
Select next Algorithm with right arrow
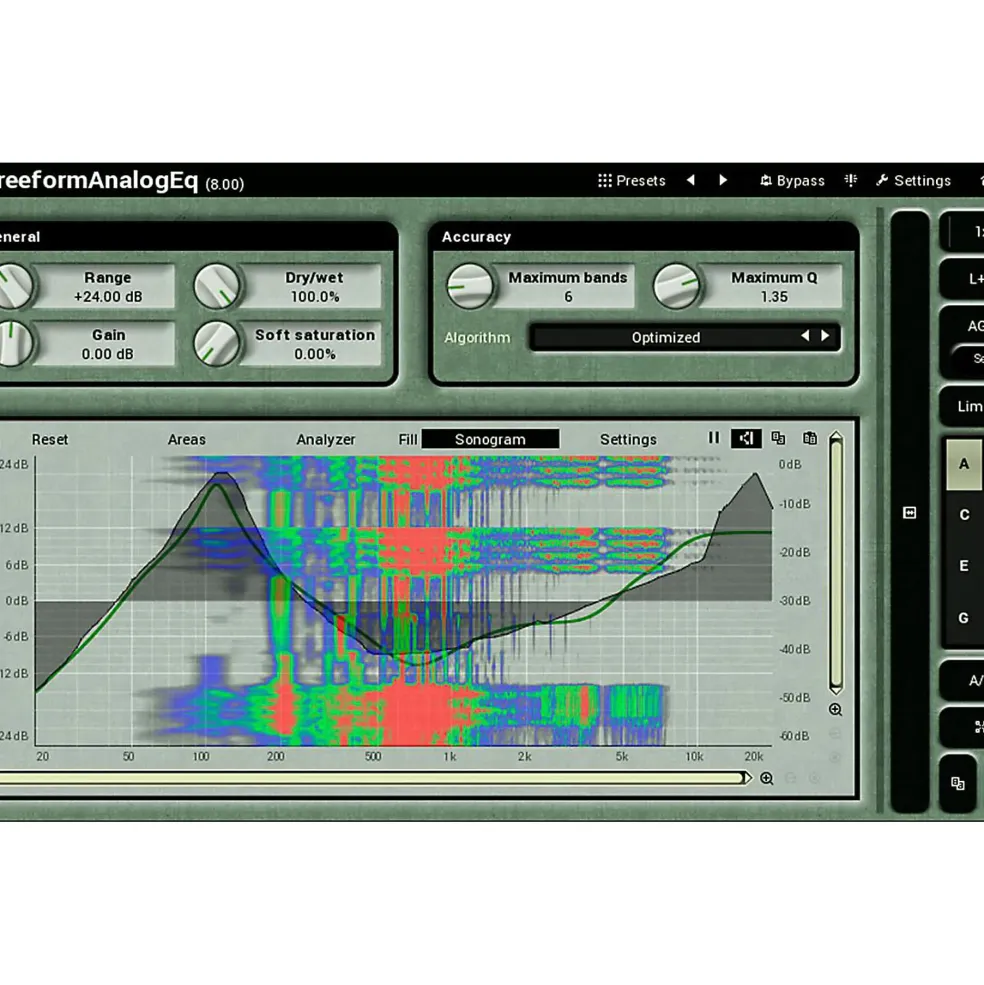tap(825, 336)
